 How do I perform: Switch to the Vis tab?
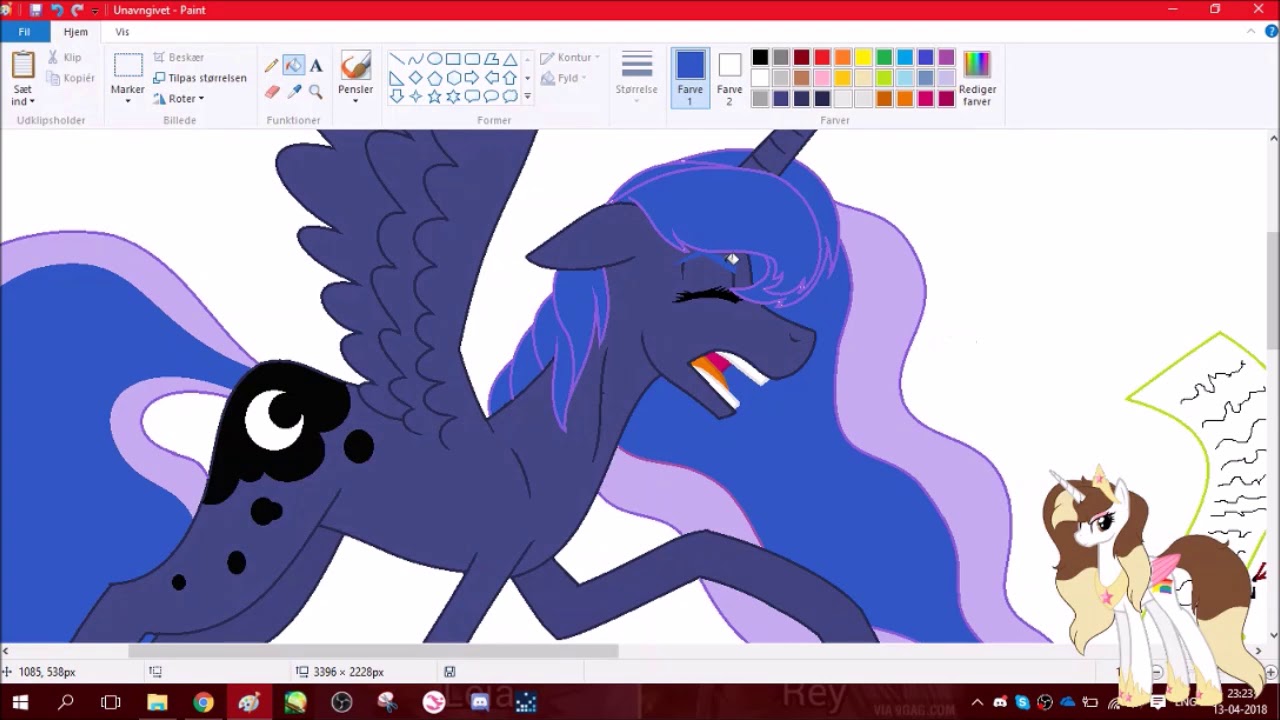coord(122,32)
